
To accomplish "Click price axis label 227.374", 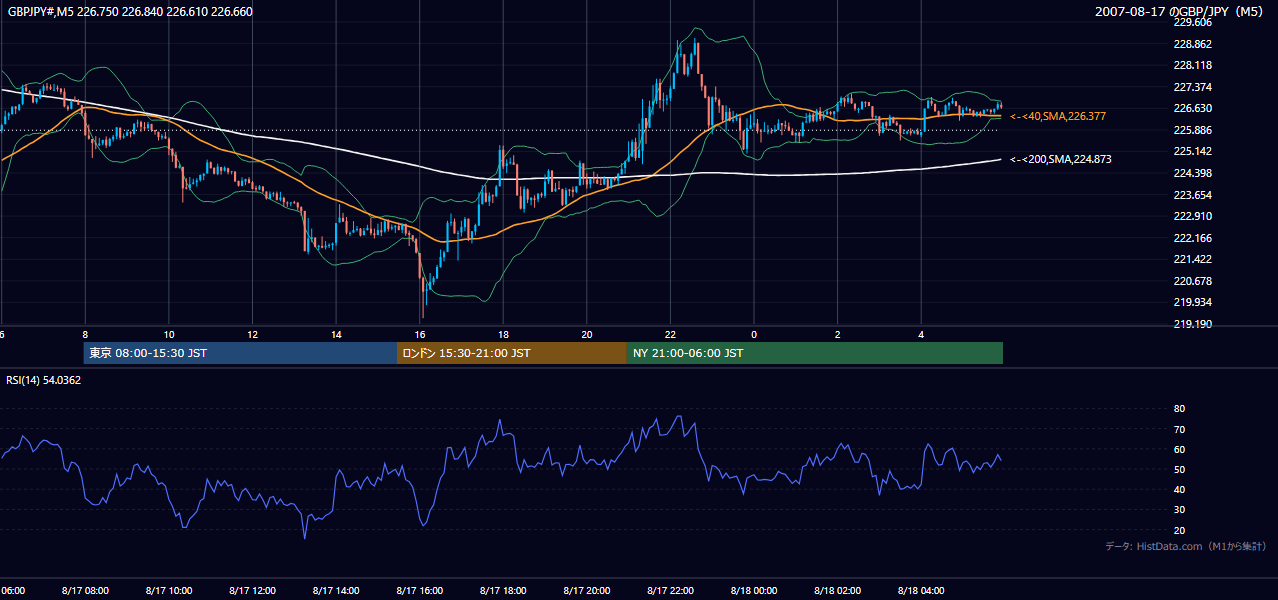I will click(x=1192, y=87).
